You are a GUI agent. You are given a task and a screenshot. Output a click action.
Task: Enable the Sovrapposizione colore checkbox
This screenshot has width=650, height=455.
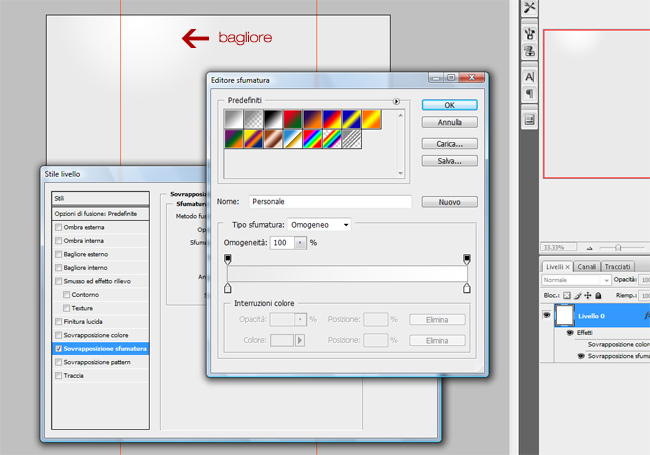click(x=58, y=335)
